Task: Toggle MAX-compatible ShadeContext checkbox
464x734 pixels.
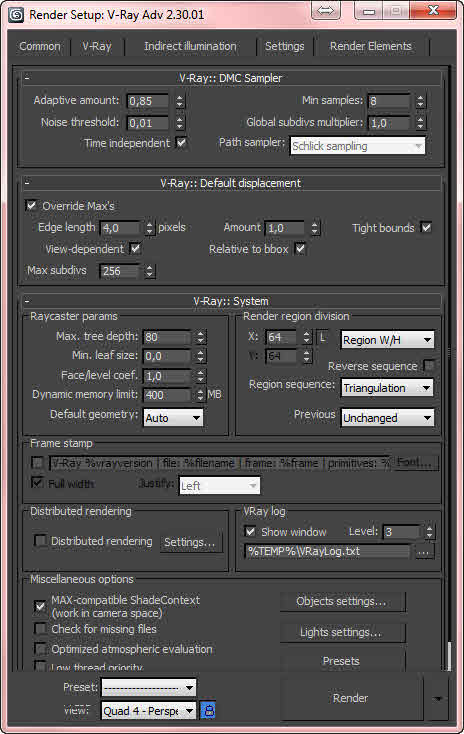Action: [41, 607]
